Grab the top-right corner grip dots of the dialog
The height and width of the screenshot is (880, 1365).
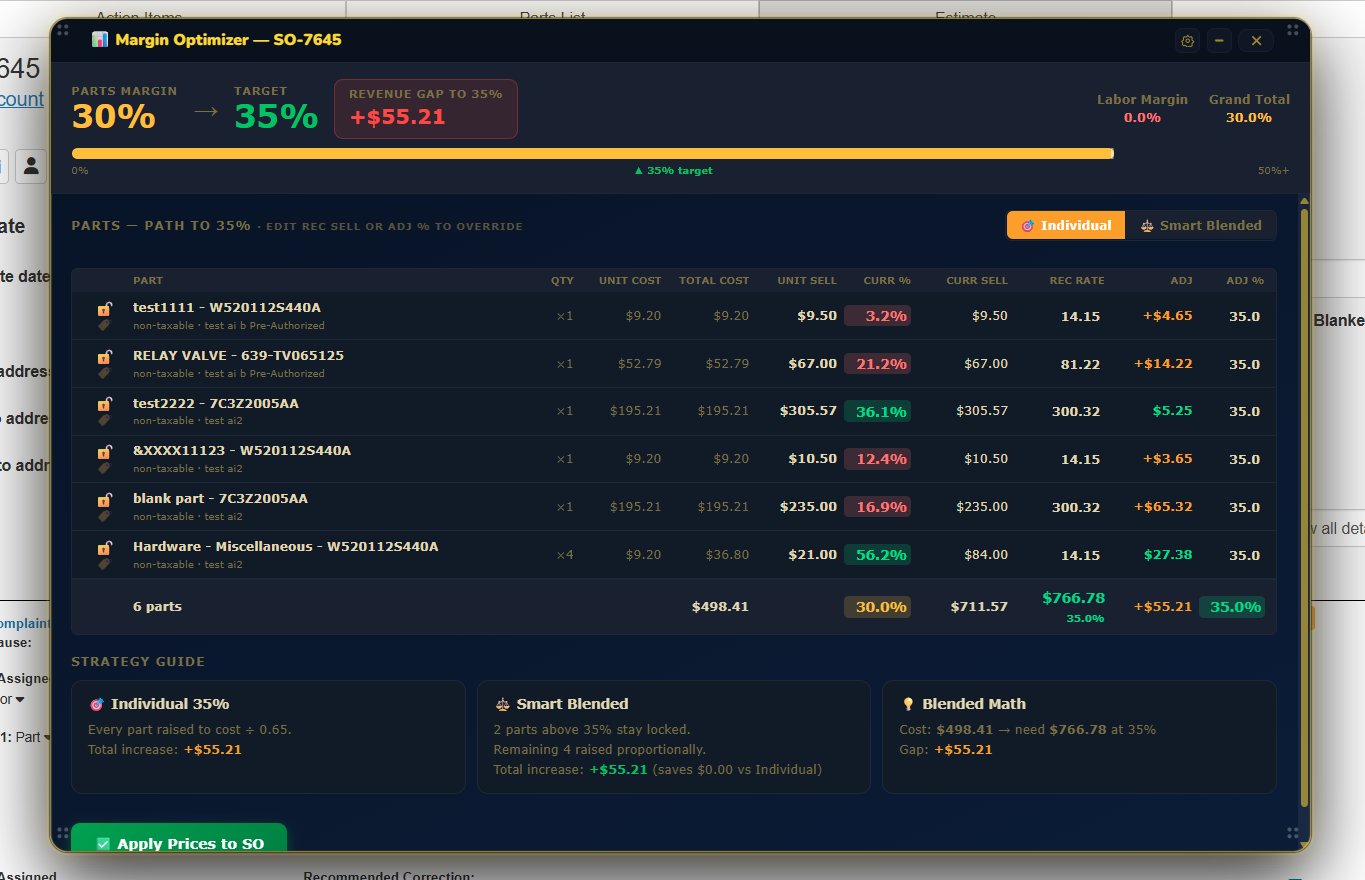1294,32
